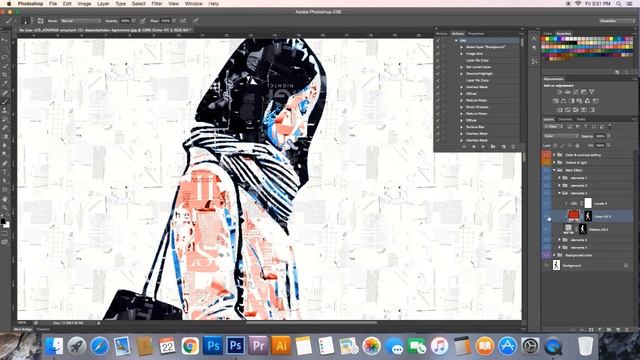
Task: Switch to the History tab
Action: (x=442, y=34)
